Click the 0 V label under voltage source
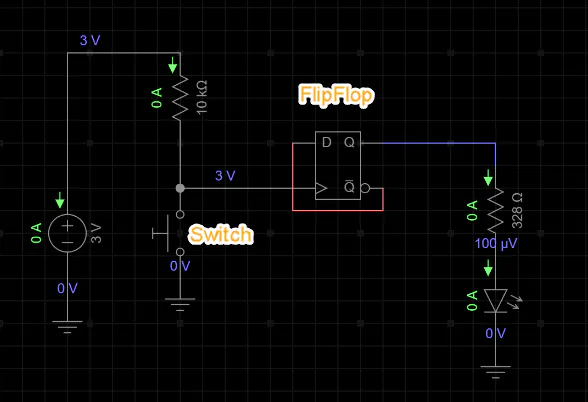 pyautogui.click(x=68, y=288)
